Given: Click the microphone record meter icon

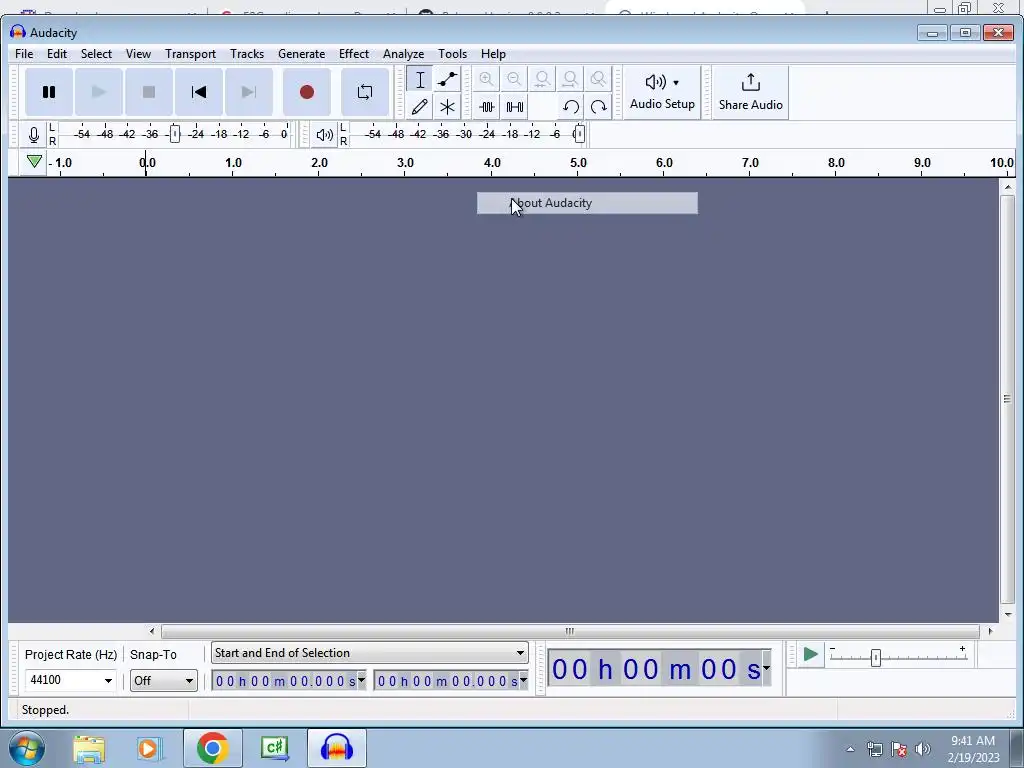Looking at the screenshot, I should pos(34,135).
